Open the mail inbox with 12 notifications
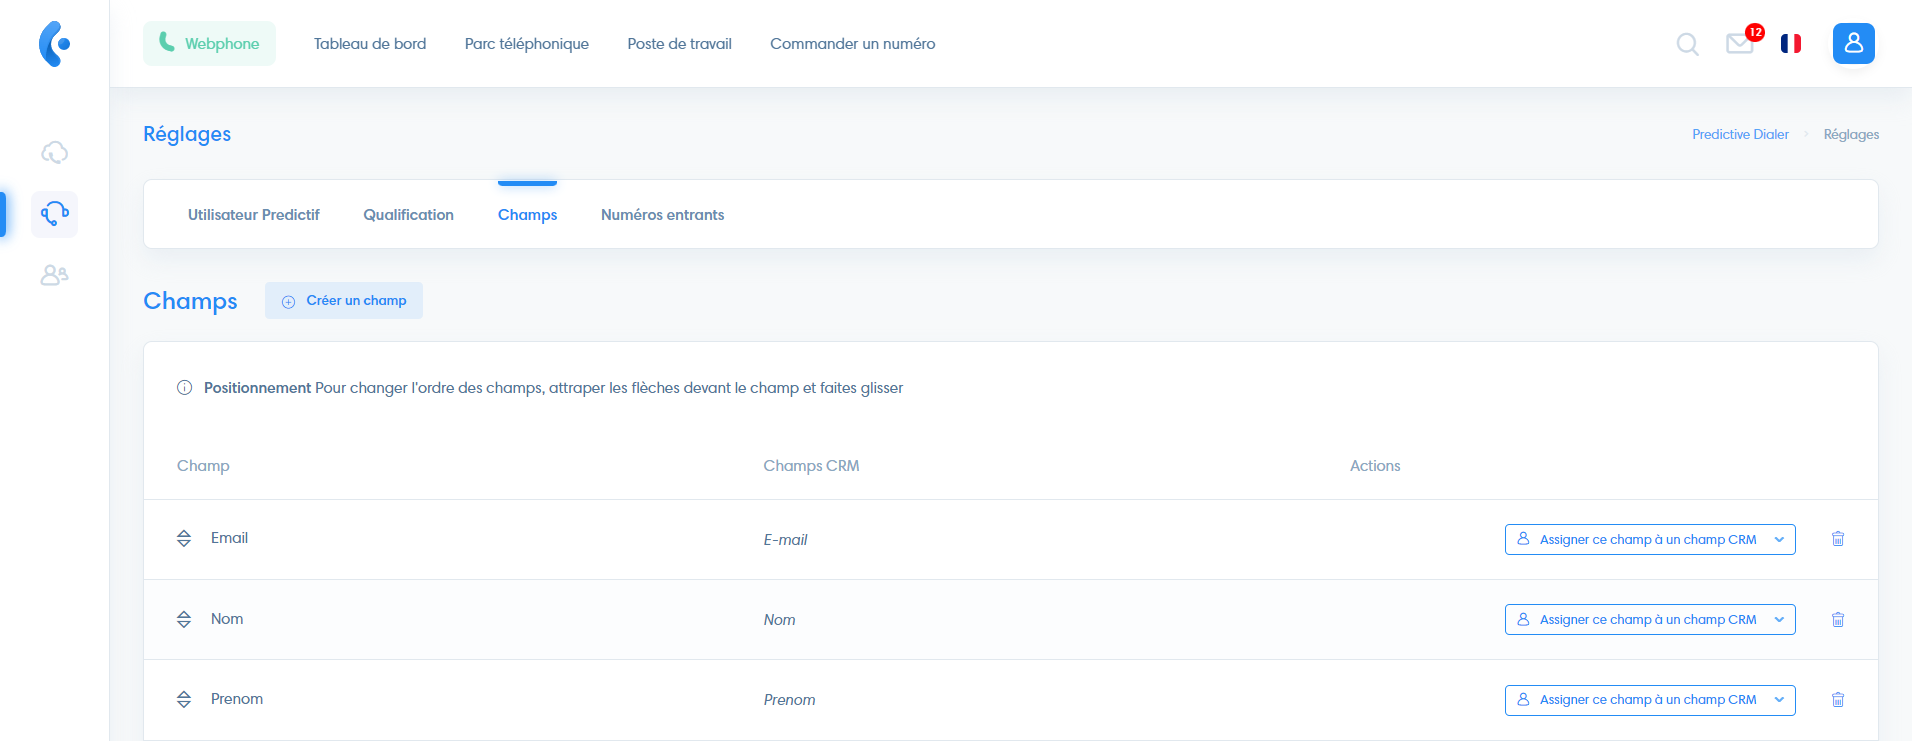Viewport: 1912px width, 741px height. [1740, 44]
